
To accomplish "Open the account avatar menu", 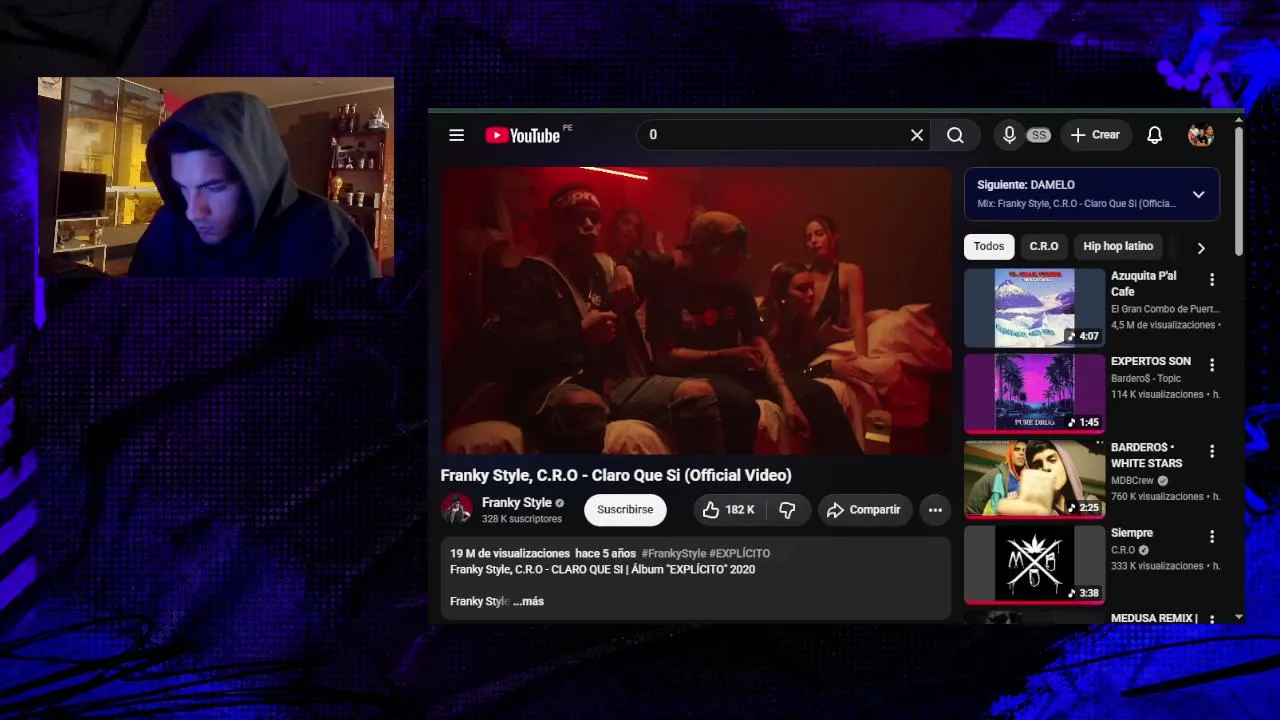I will (1200, 135).
